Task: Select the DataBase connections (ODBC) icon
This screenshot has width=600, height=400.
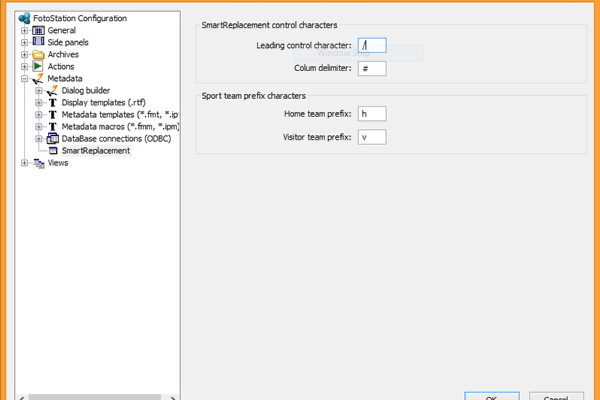Action: [x=53, y=138]
